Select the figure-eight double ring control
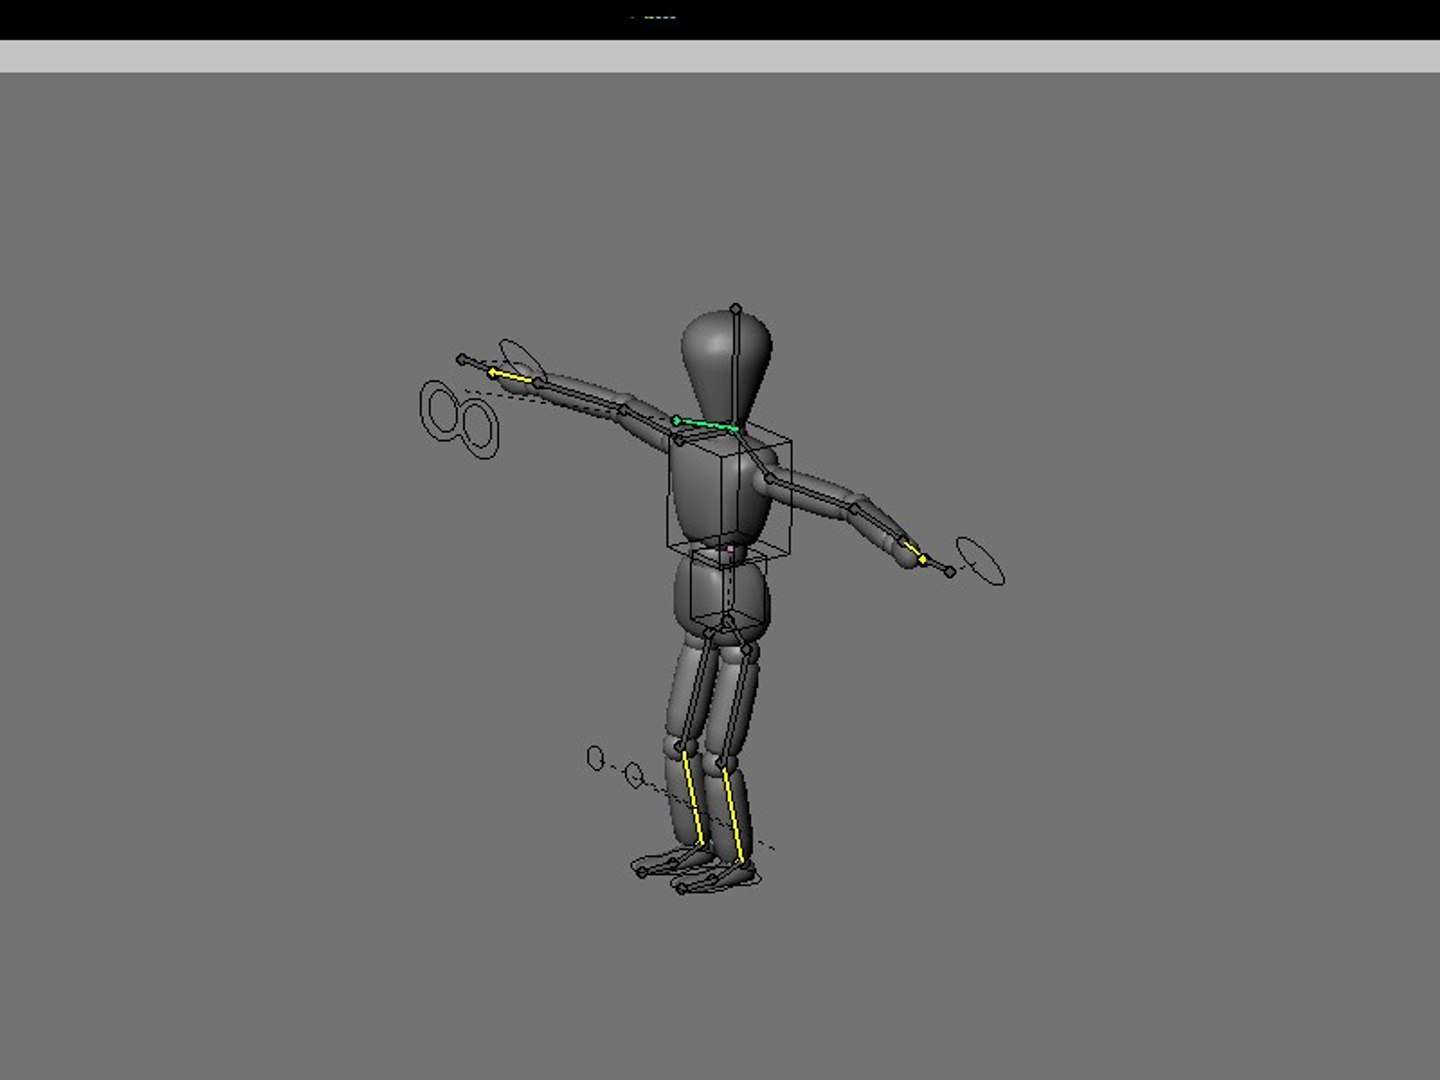This screenshot has width=1440, height=1080. (x=459, y=419)
